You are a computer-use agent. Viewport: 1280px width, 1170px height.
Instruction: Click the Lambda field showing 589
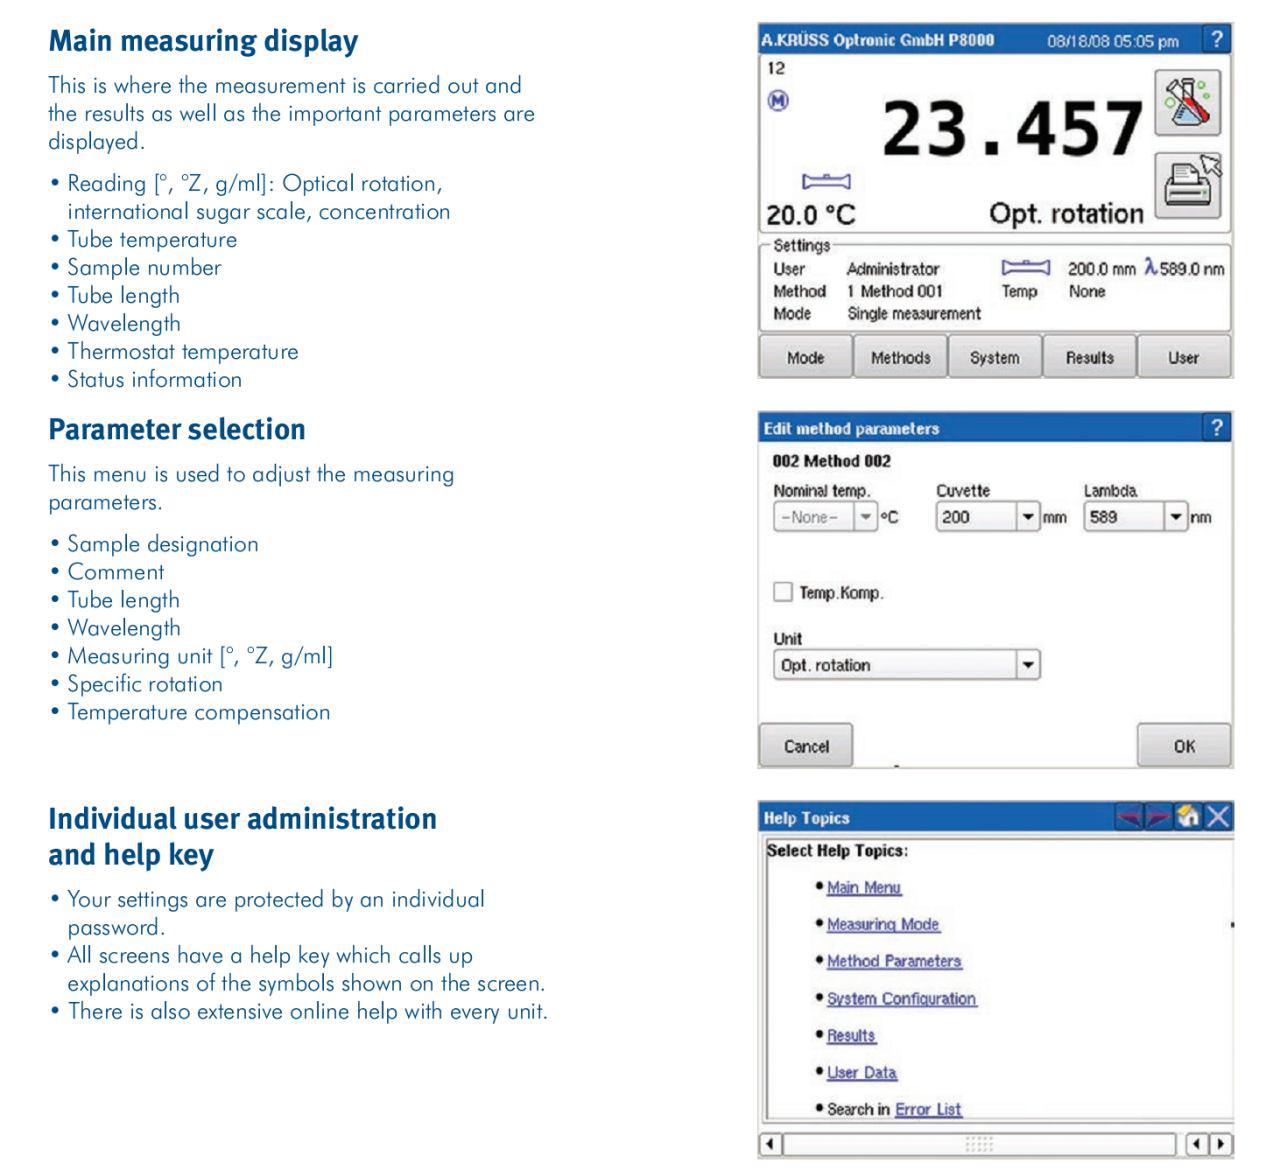1124,517
